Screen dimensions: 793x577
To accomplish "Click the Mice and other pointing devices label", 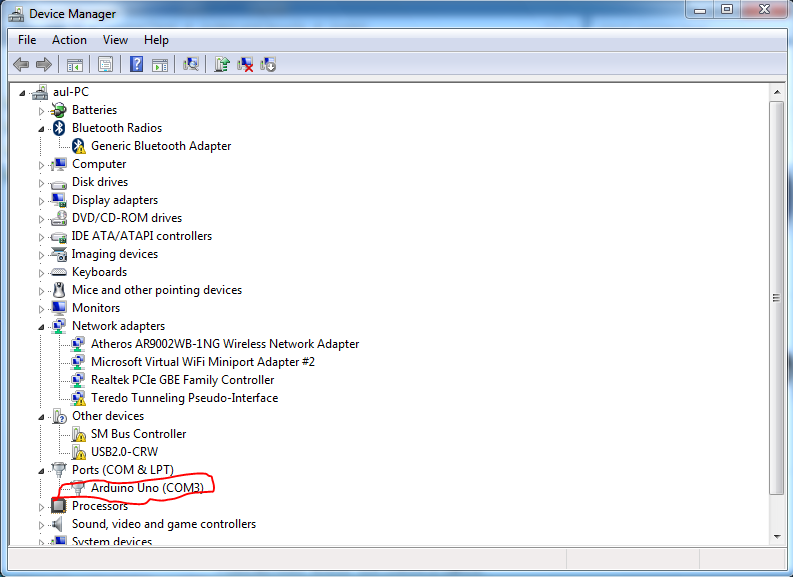I will click(x=157, y=290).
